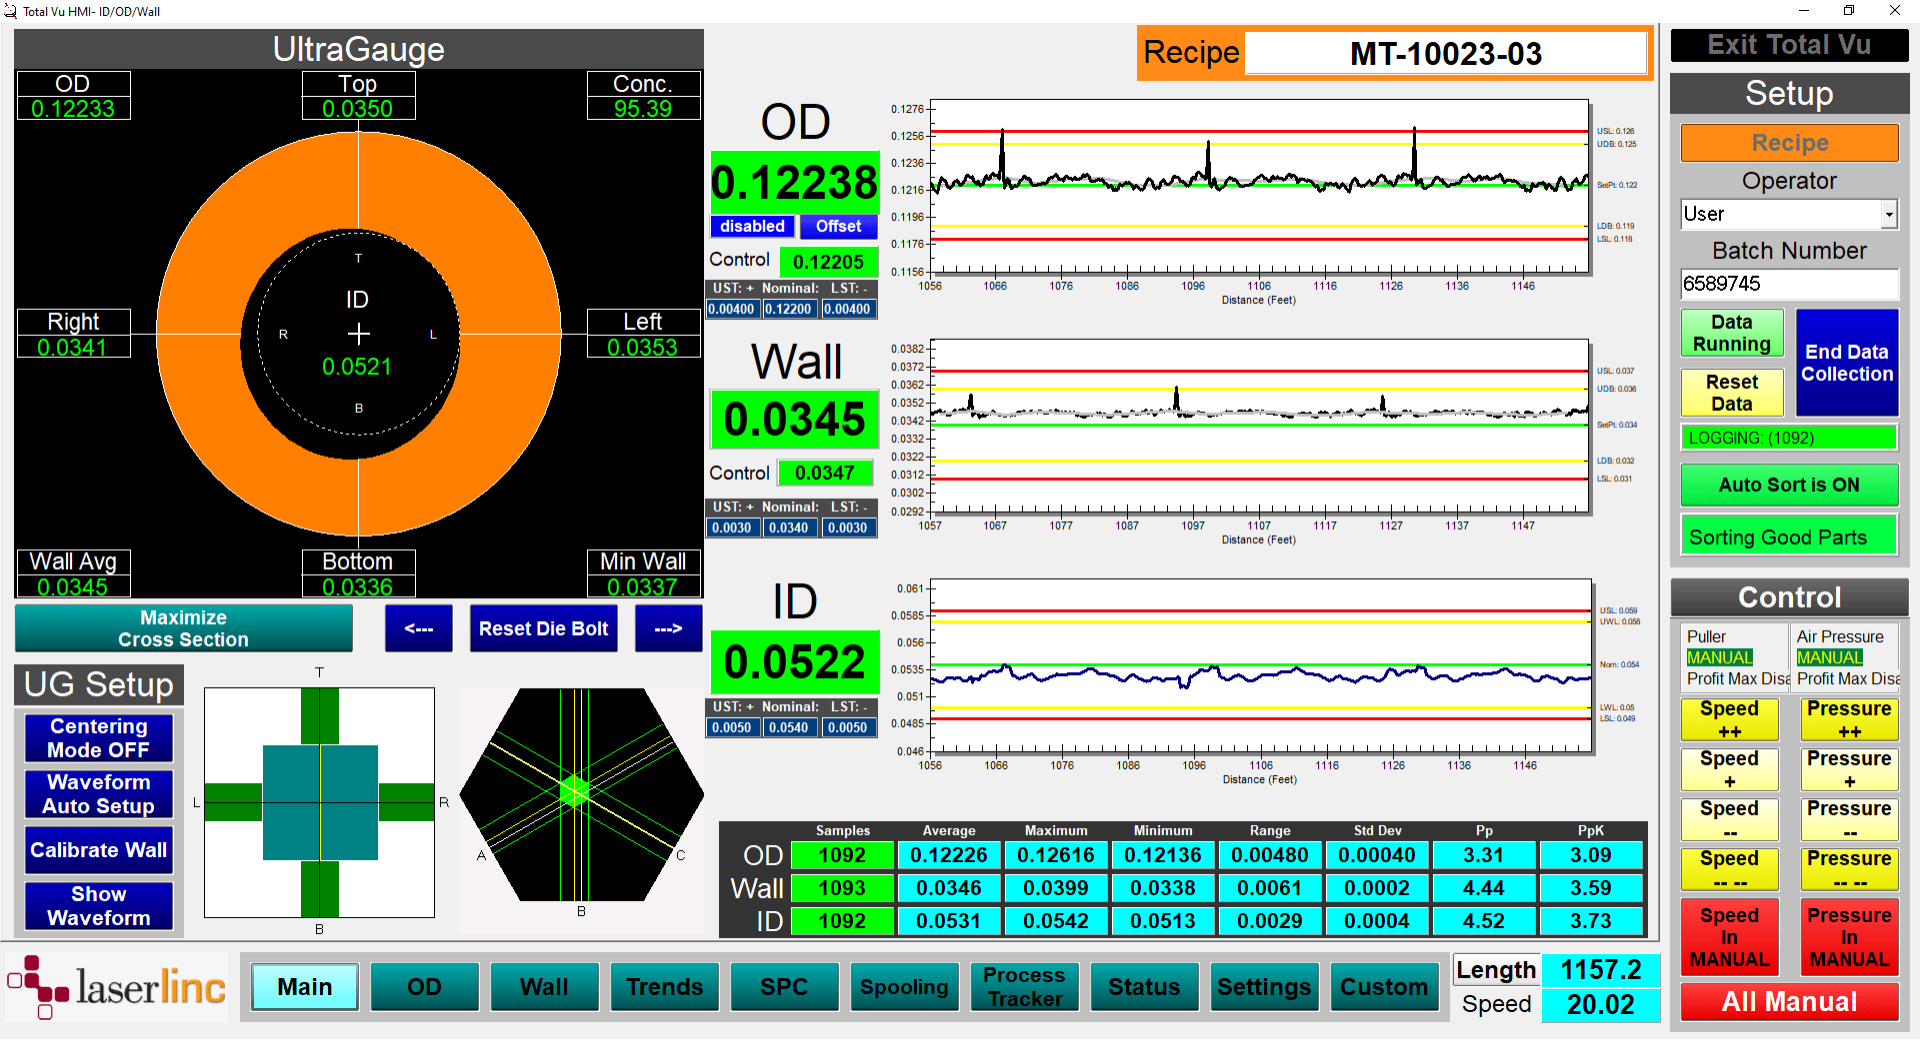Image resolution: width=1920 pixels, height=1040 pixels.
Task: Click the Reset Die Bolt button
Action: [x=543, y=628]
